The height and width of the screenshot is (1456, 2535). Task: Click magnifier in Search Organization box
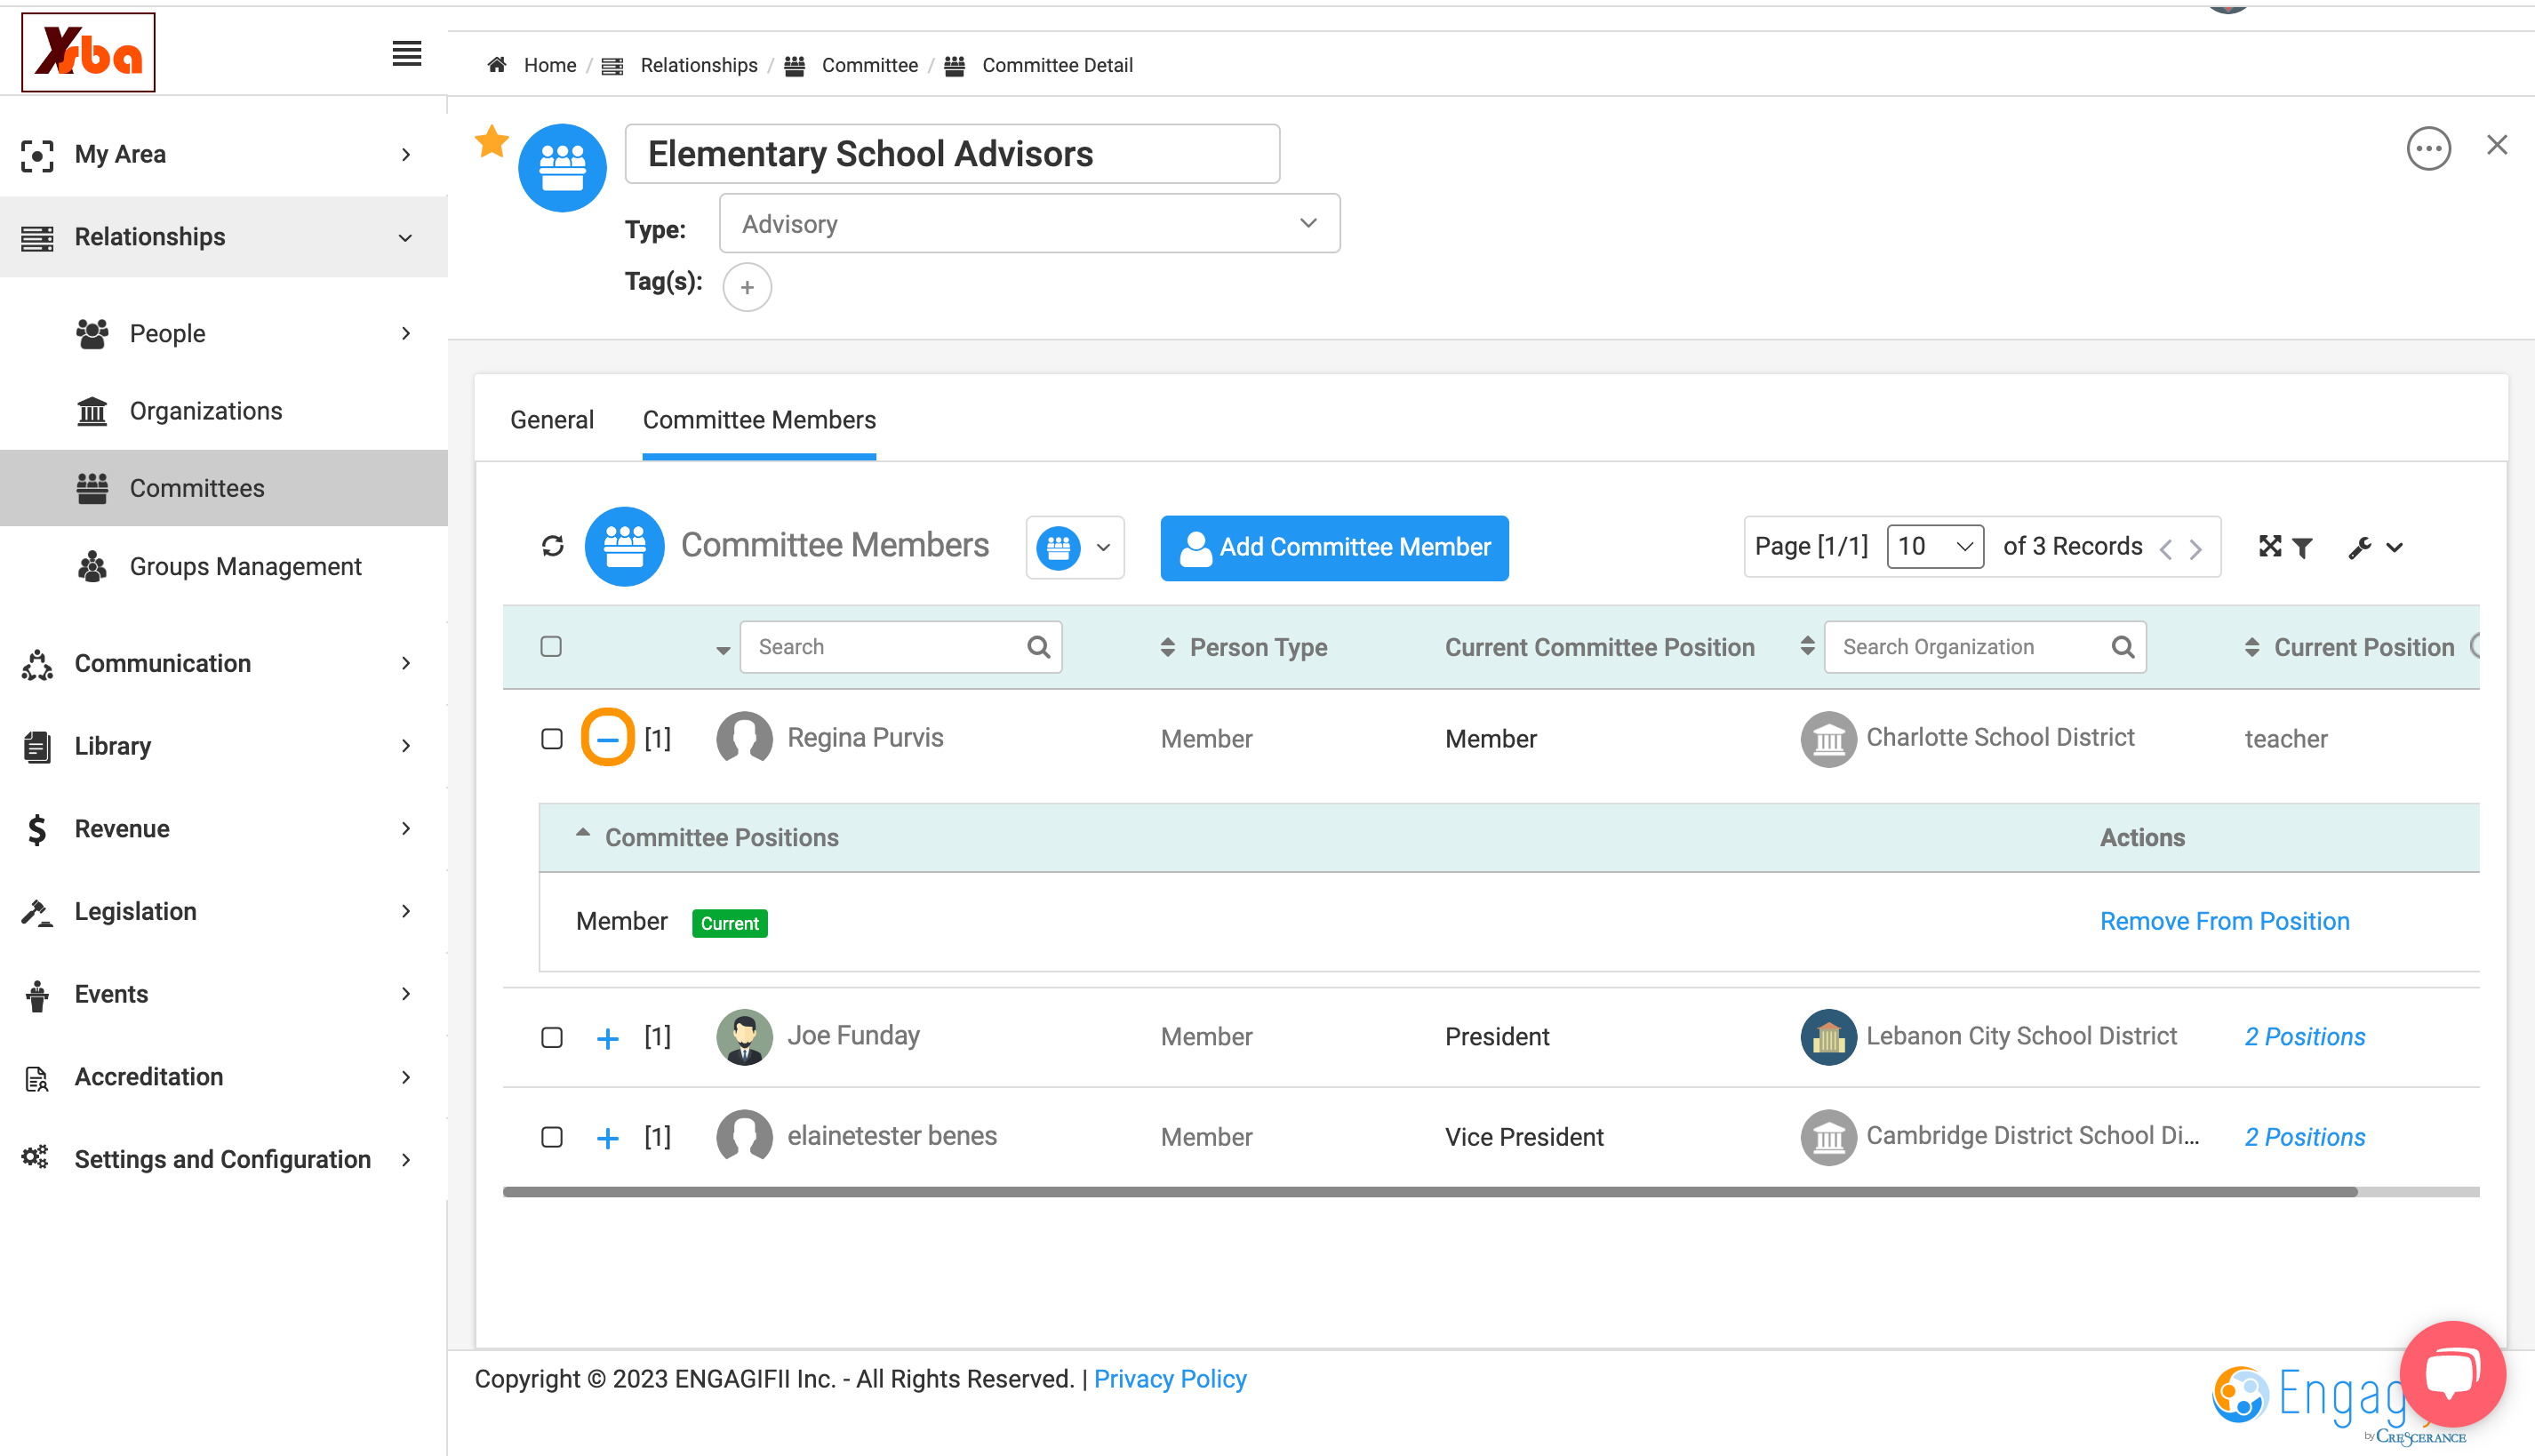coord(2122,647)
